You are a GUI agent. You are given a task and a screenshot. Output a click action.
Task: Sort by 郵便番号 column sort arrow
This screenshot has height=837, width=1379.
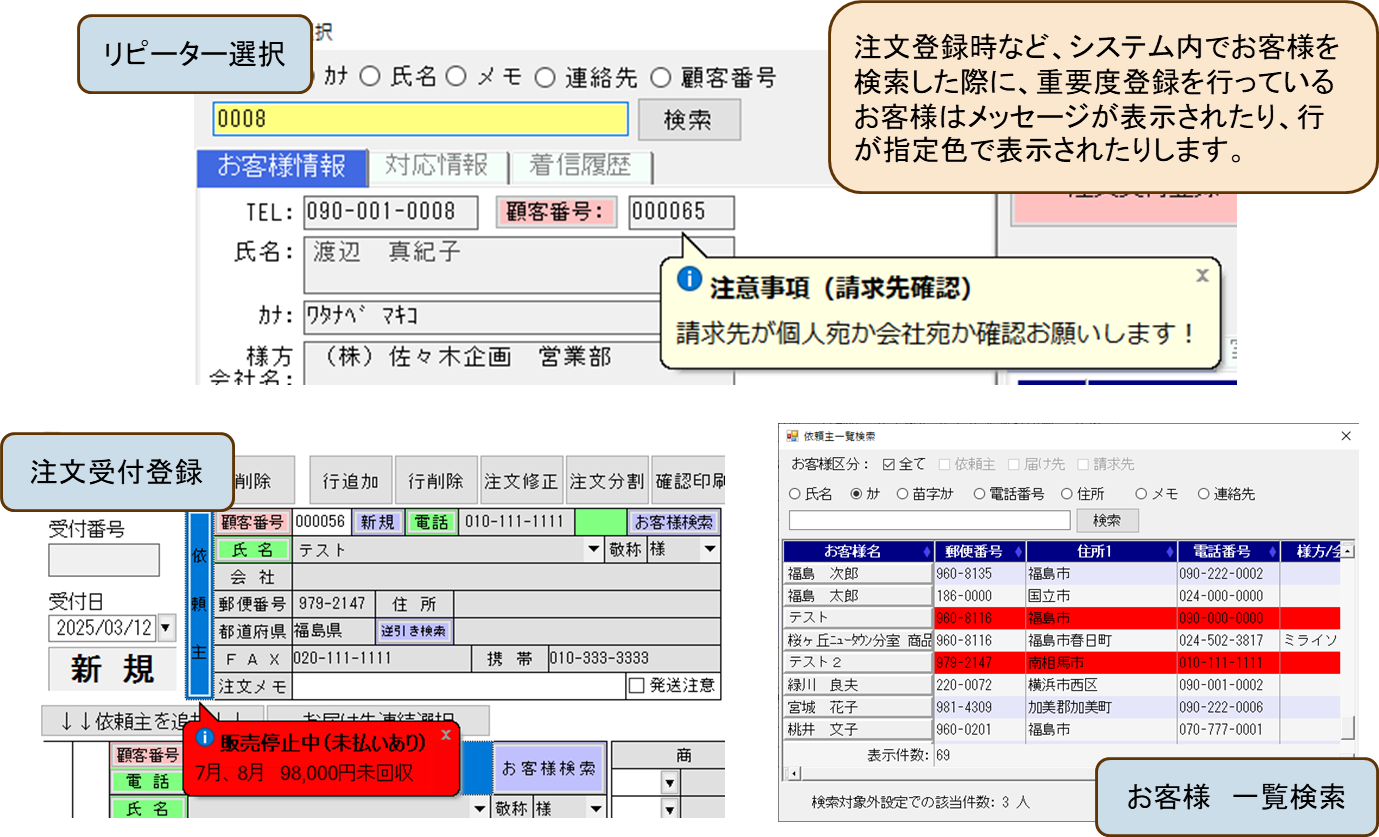1018,552
